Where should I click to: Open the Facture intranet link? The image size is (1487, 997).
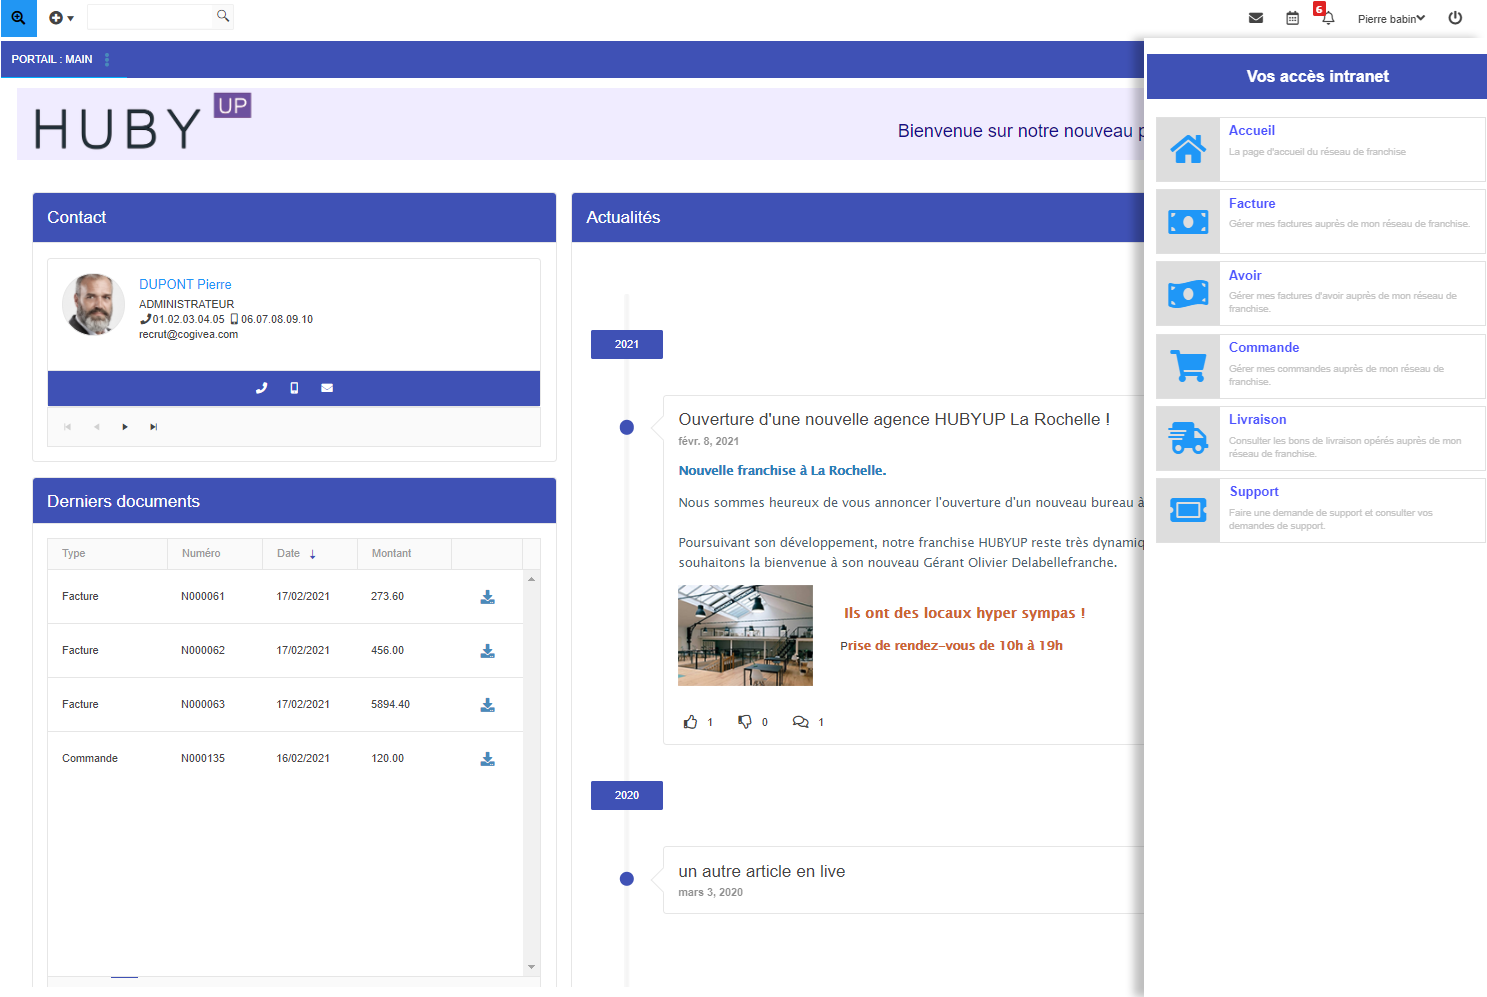[x=1252, y=203]
